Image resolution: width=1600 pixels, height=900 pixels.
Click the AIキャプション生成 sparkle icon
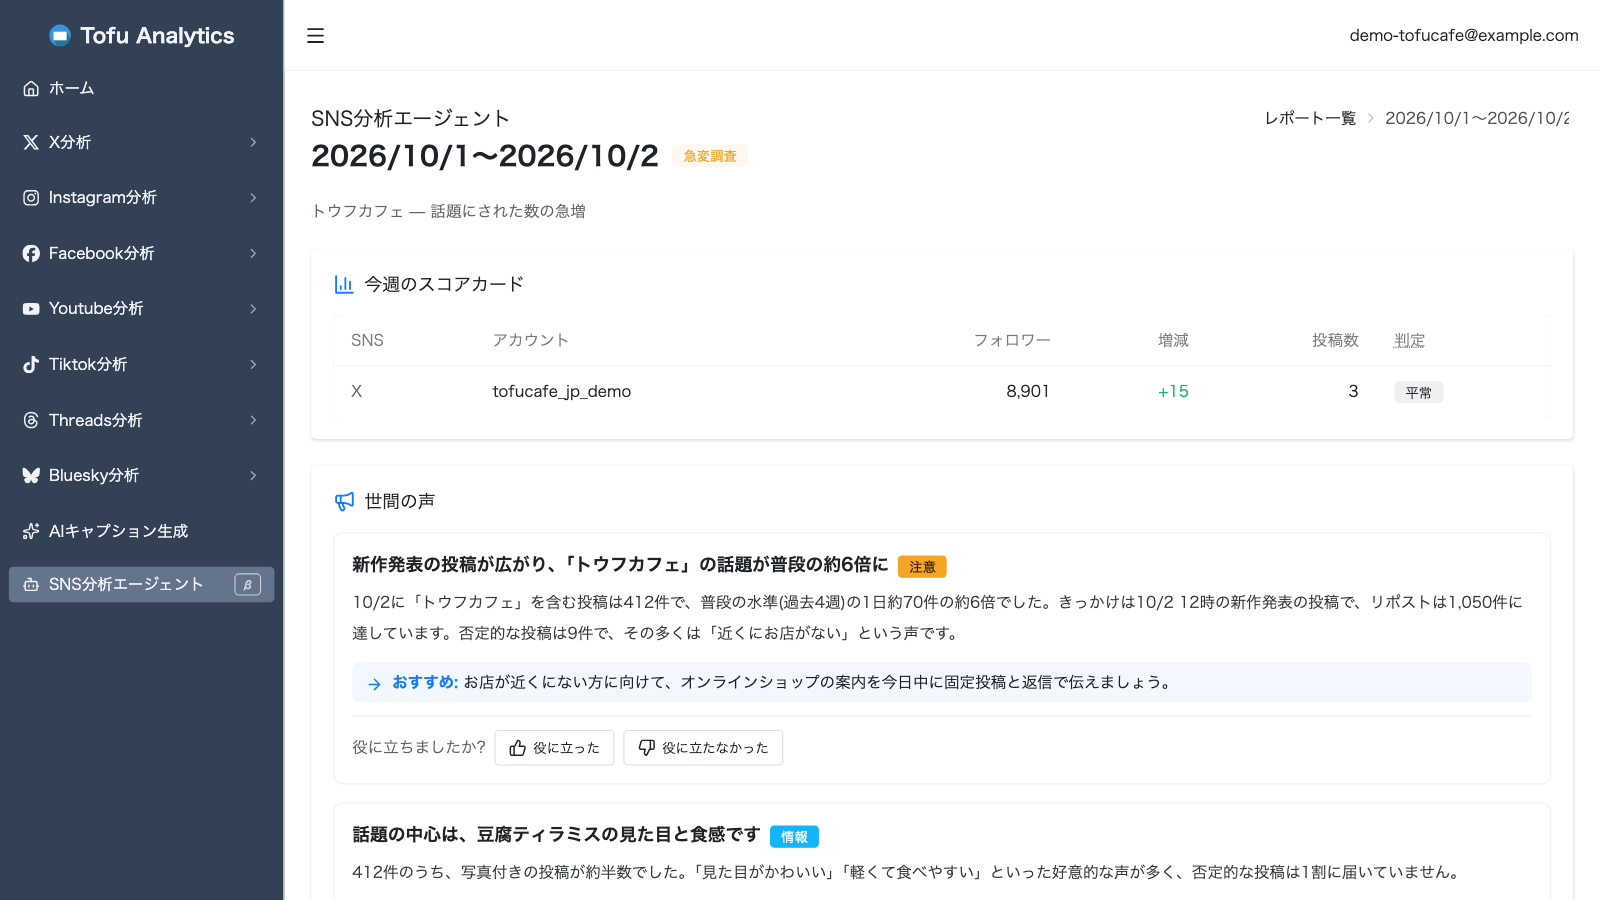point(31,531)
